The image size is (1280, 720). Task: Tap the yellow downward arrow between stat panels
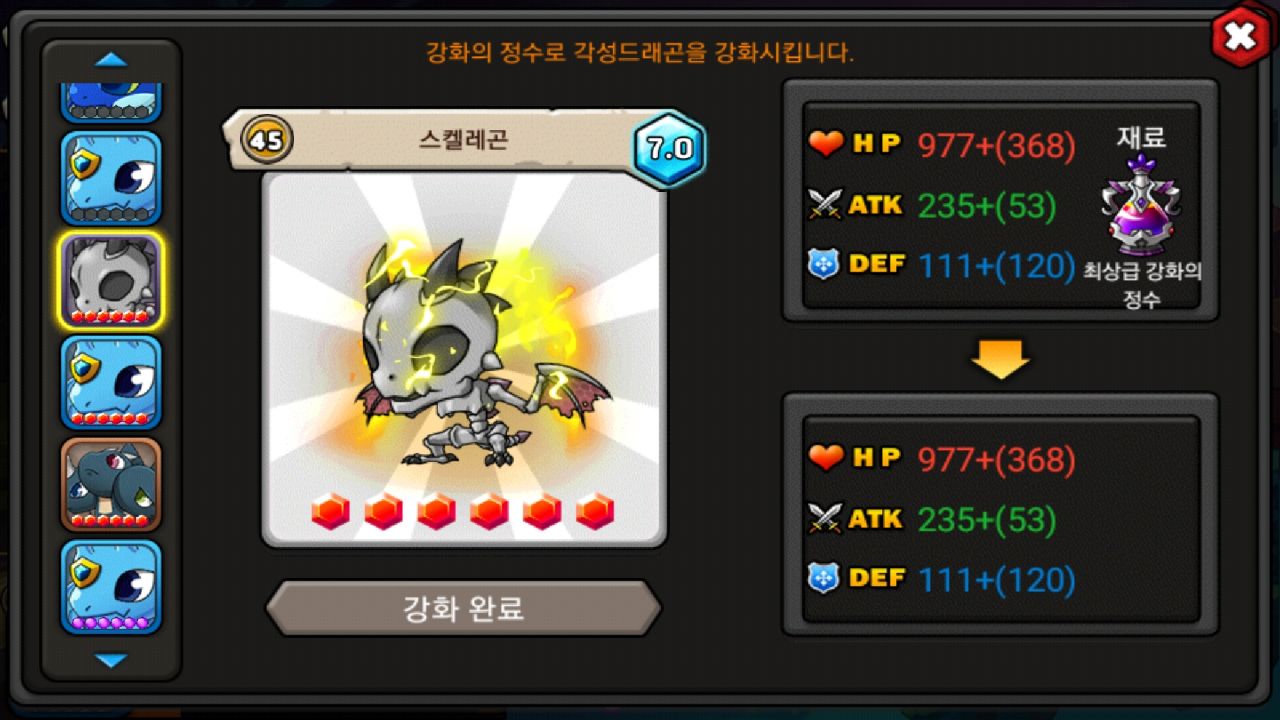coord(1001,359)
